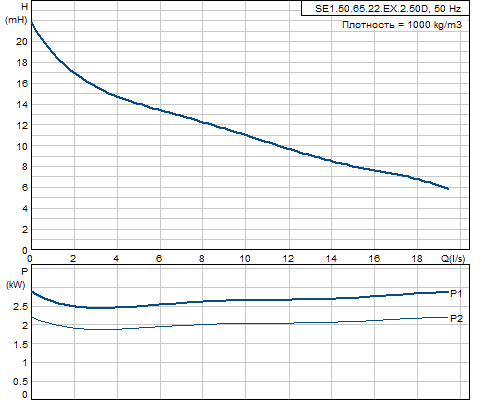Image resolution: width=500 pixels, height=400 pixels.
Task: Click the 4 on the flow axis
Action: (116, 258)
